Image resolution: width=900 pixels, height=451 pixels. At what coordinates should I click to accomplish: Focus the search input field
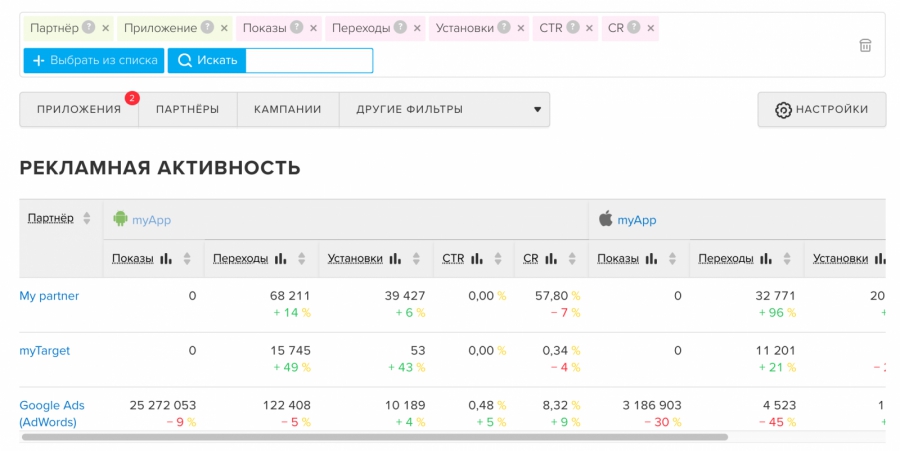(309, 60)
